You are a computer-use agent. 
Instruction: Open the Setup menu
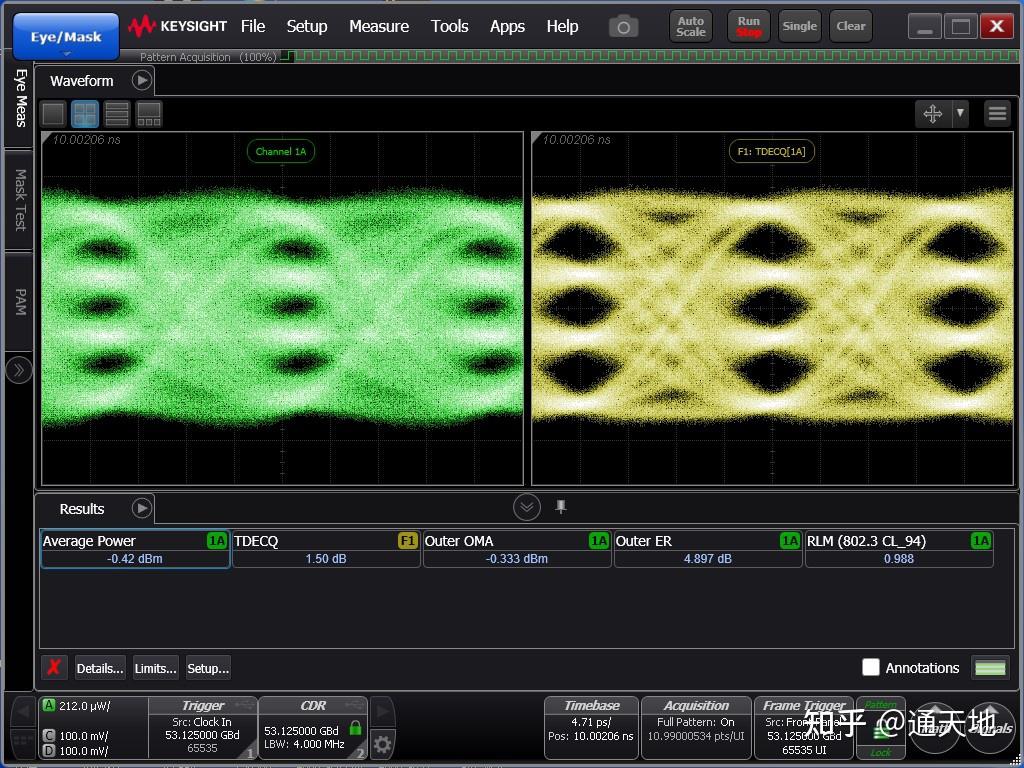point(307,26)
